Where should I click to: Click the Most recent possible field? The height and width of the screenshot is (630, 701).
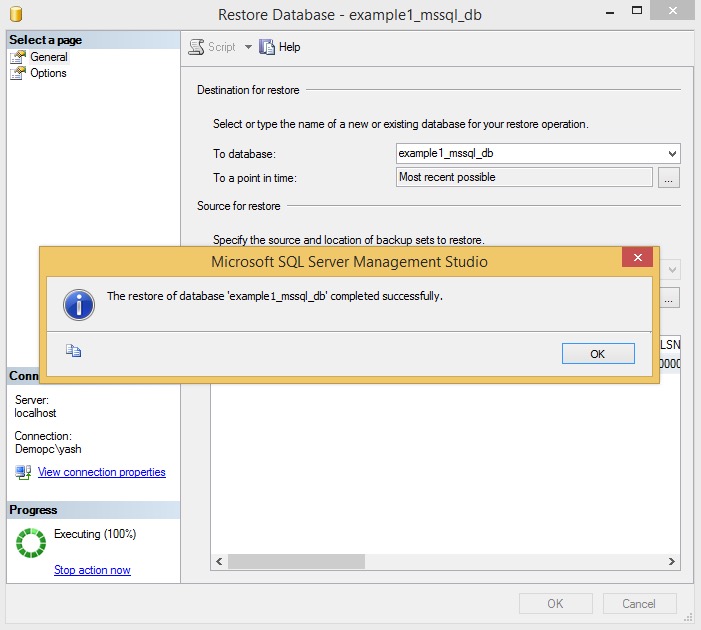(524, 177)
